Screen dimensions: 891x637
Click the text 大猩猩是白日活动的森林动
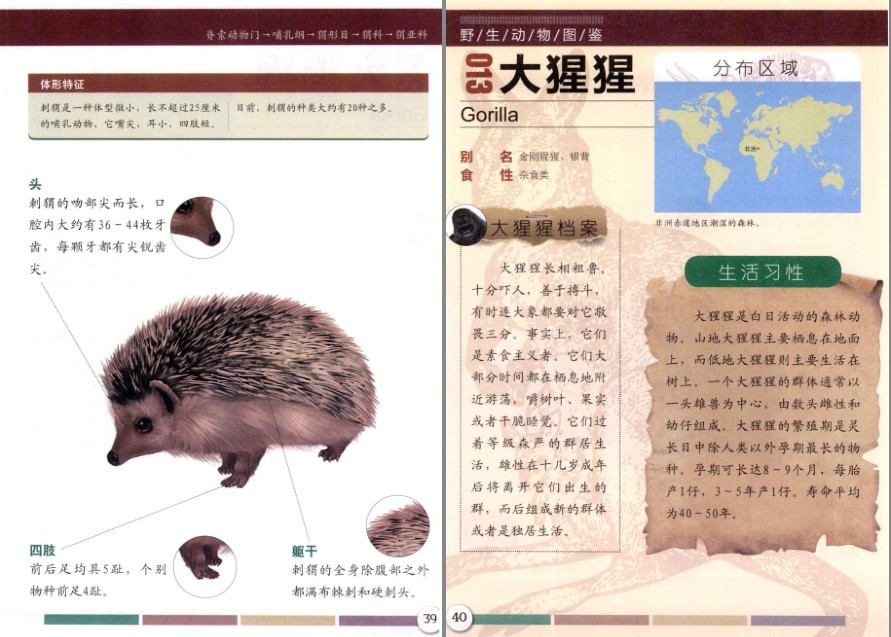[777, 316]
